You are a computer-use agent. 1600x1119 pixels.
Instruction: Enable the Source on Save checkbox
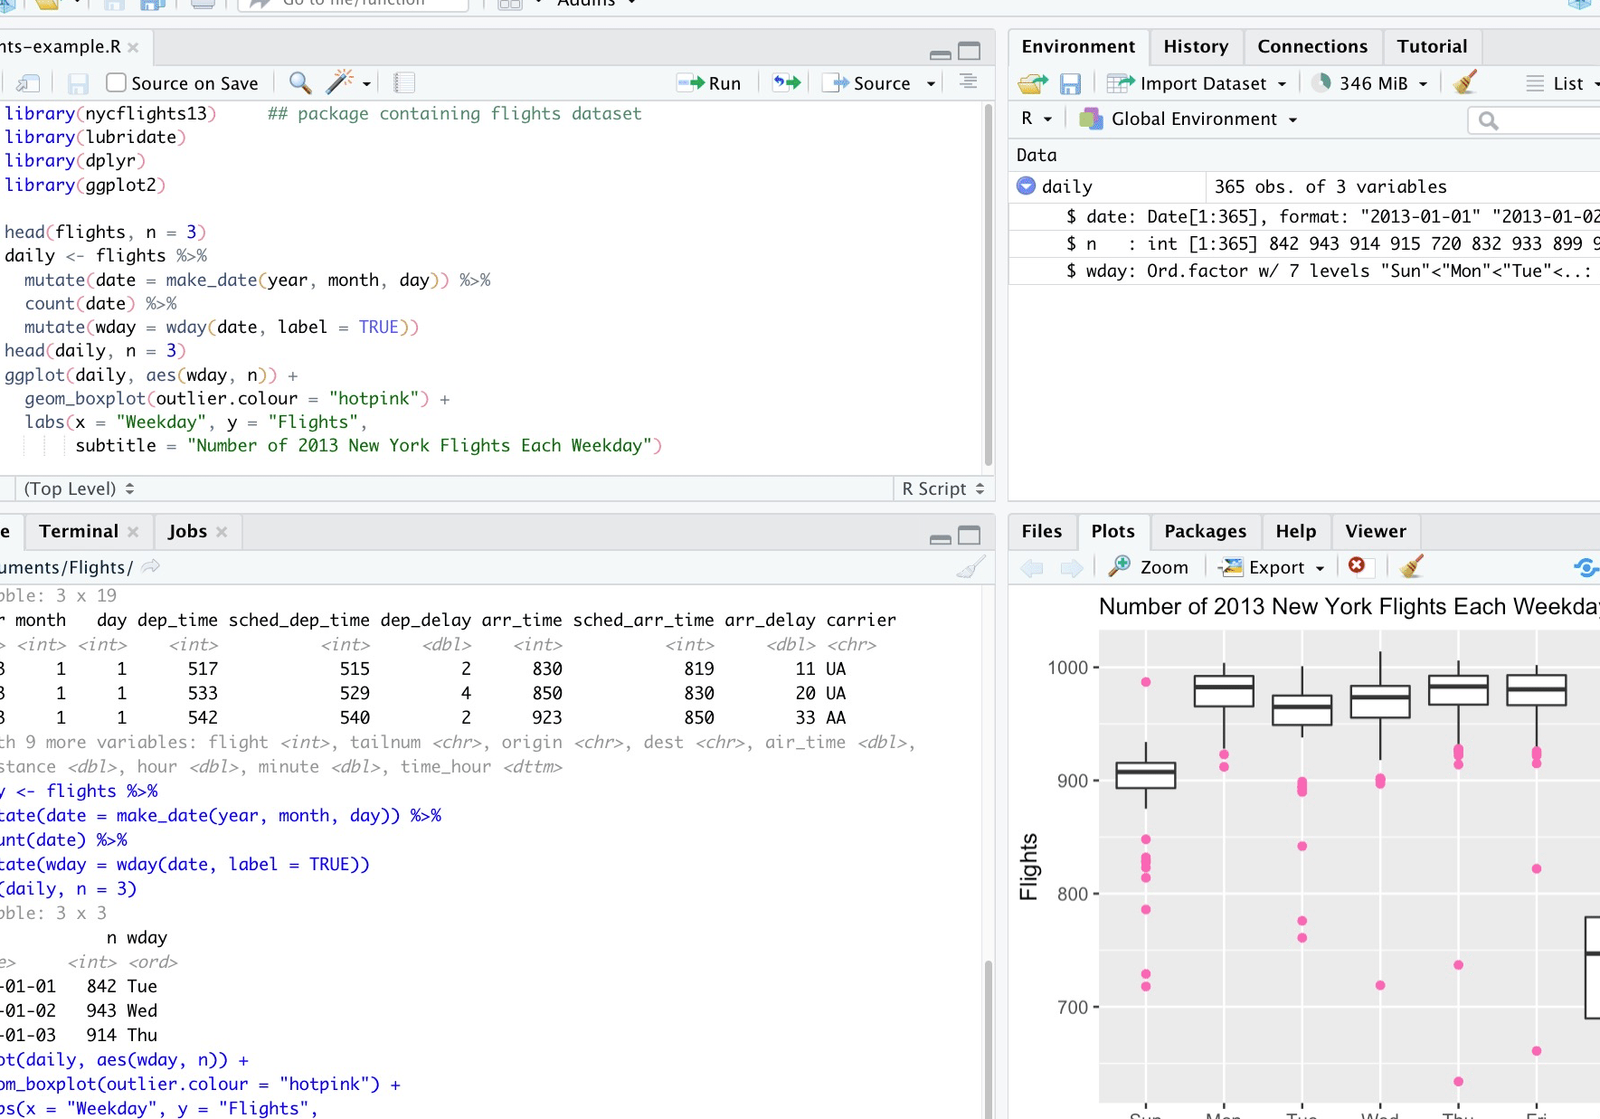coord(116,83)
